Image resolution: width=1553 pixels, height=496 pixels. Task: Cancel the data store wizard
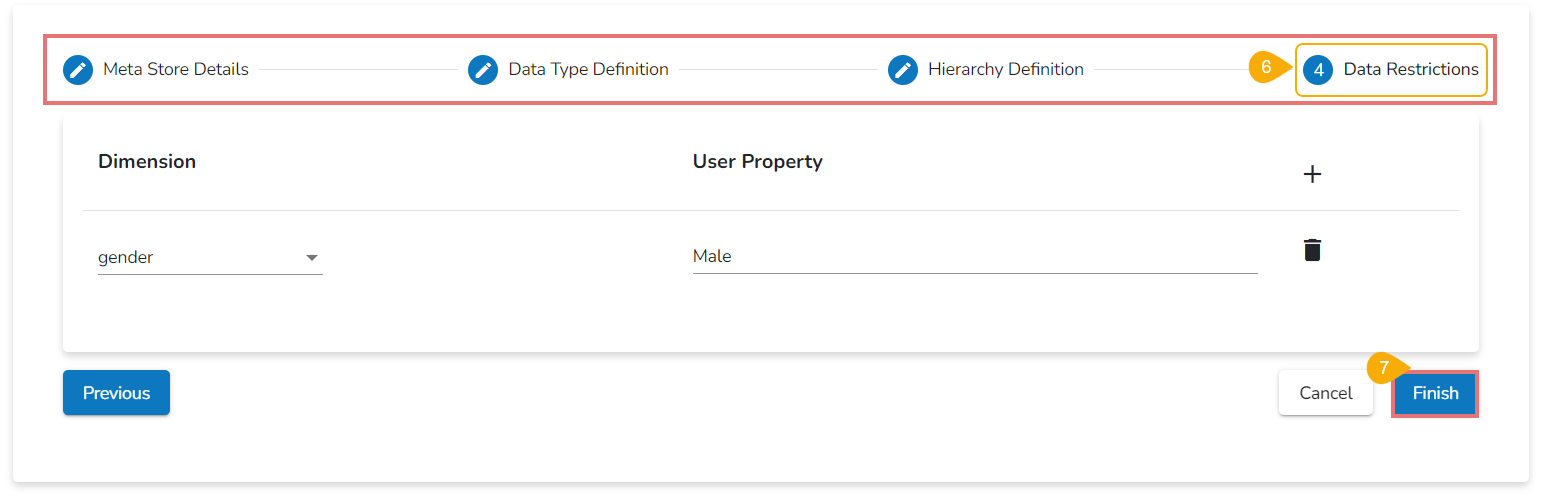click(x=1325, y=393)
